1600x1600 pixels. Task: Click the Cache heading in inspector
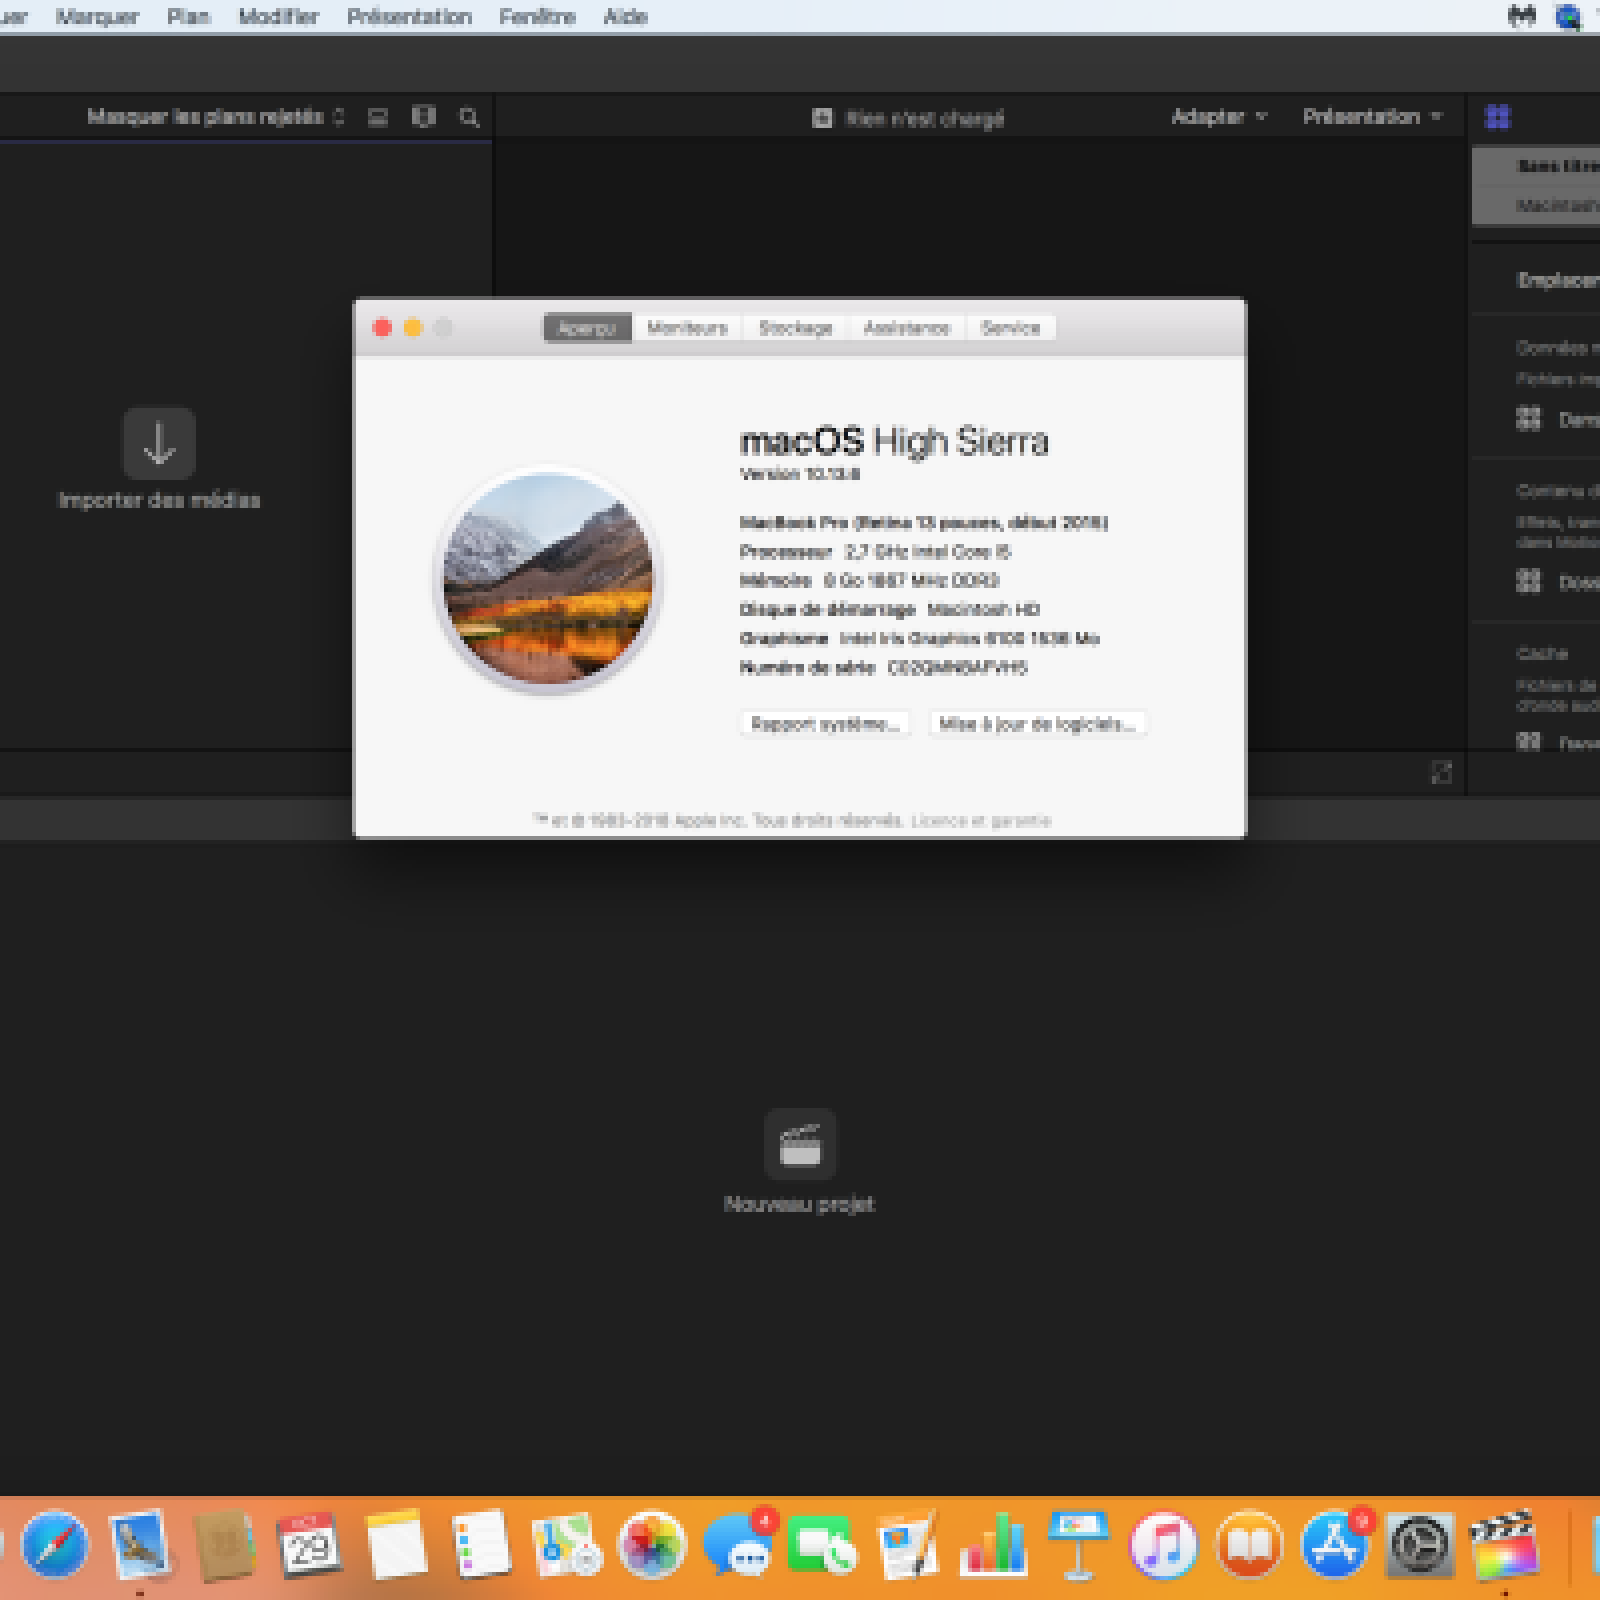[1542, 654]
